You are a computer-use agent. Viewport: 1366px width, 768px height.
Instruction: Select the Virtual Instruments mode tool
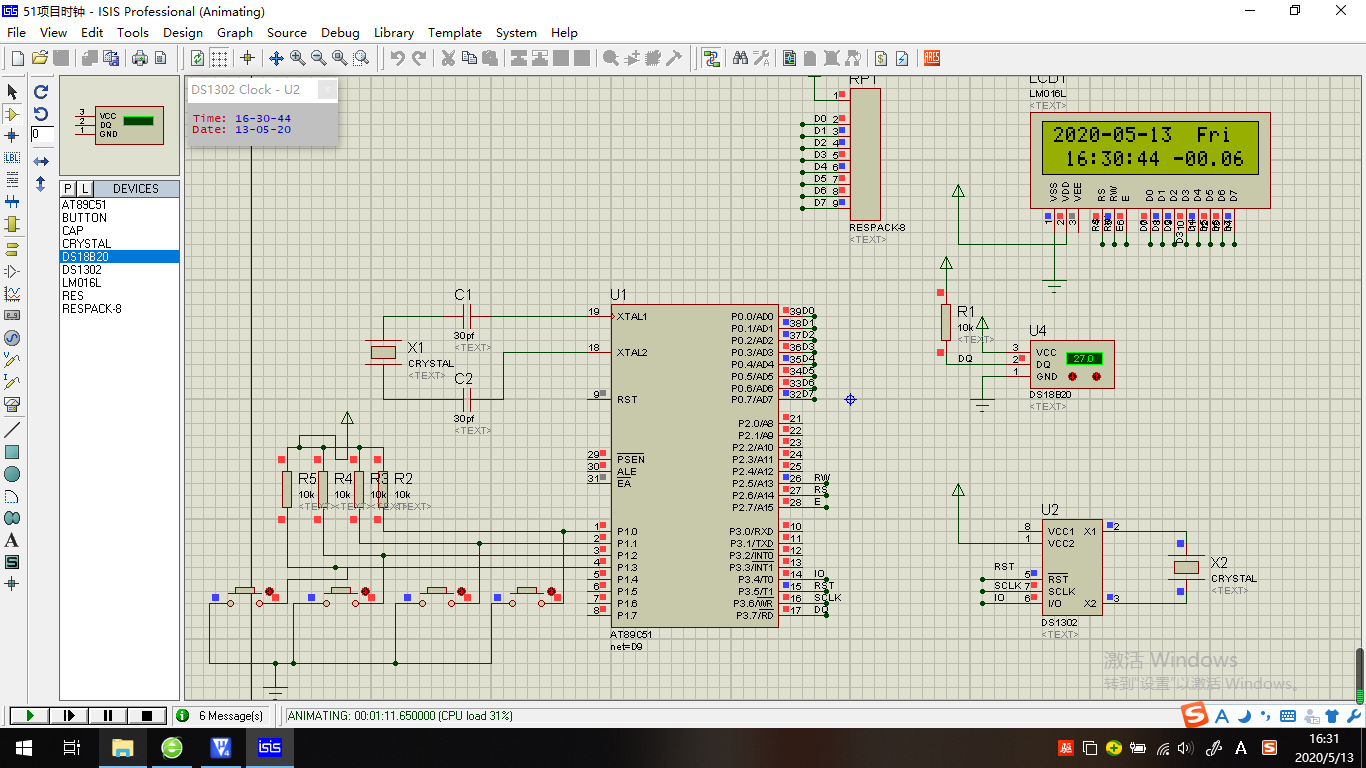click(12, 404)
